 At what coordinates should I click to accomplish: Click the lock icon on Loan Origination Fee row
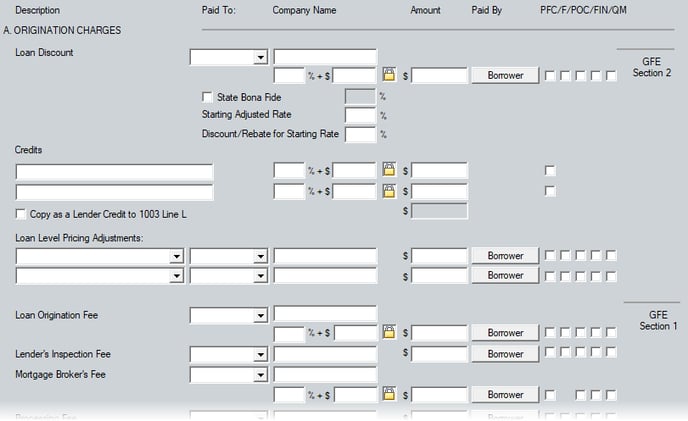[389, 332]
